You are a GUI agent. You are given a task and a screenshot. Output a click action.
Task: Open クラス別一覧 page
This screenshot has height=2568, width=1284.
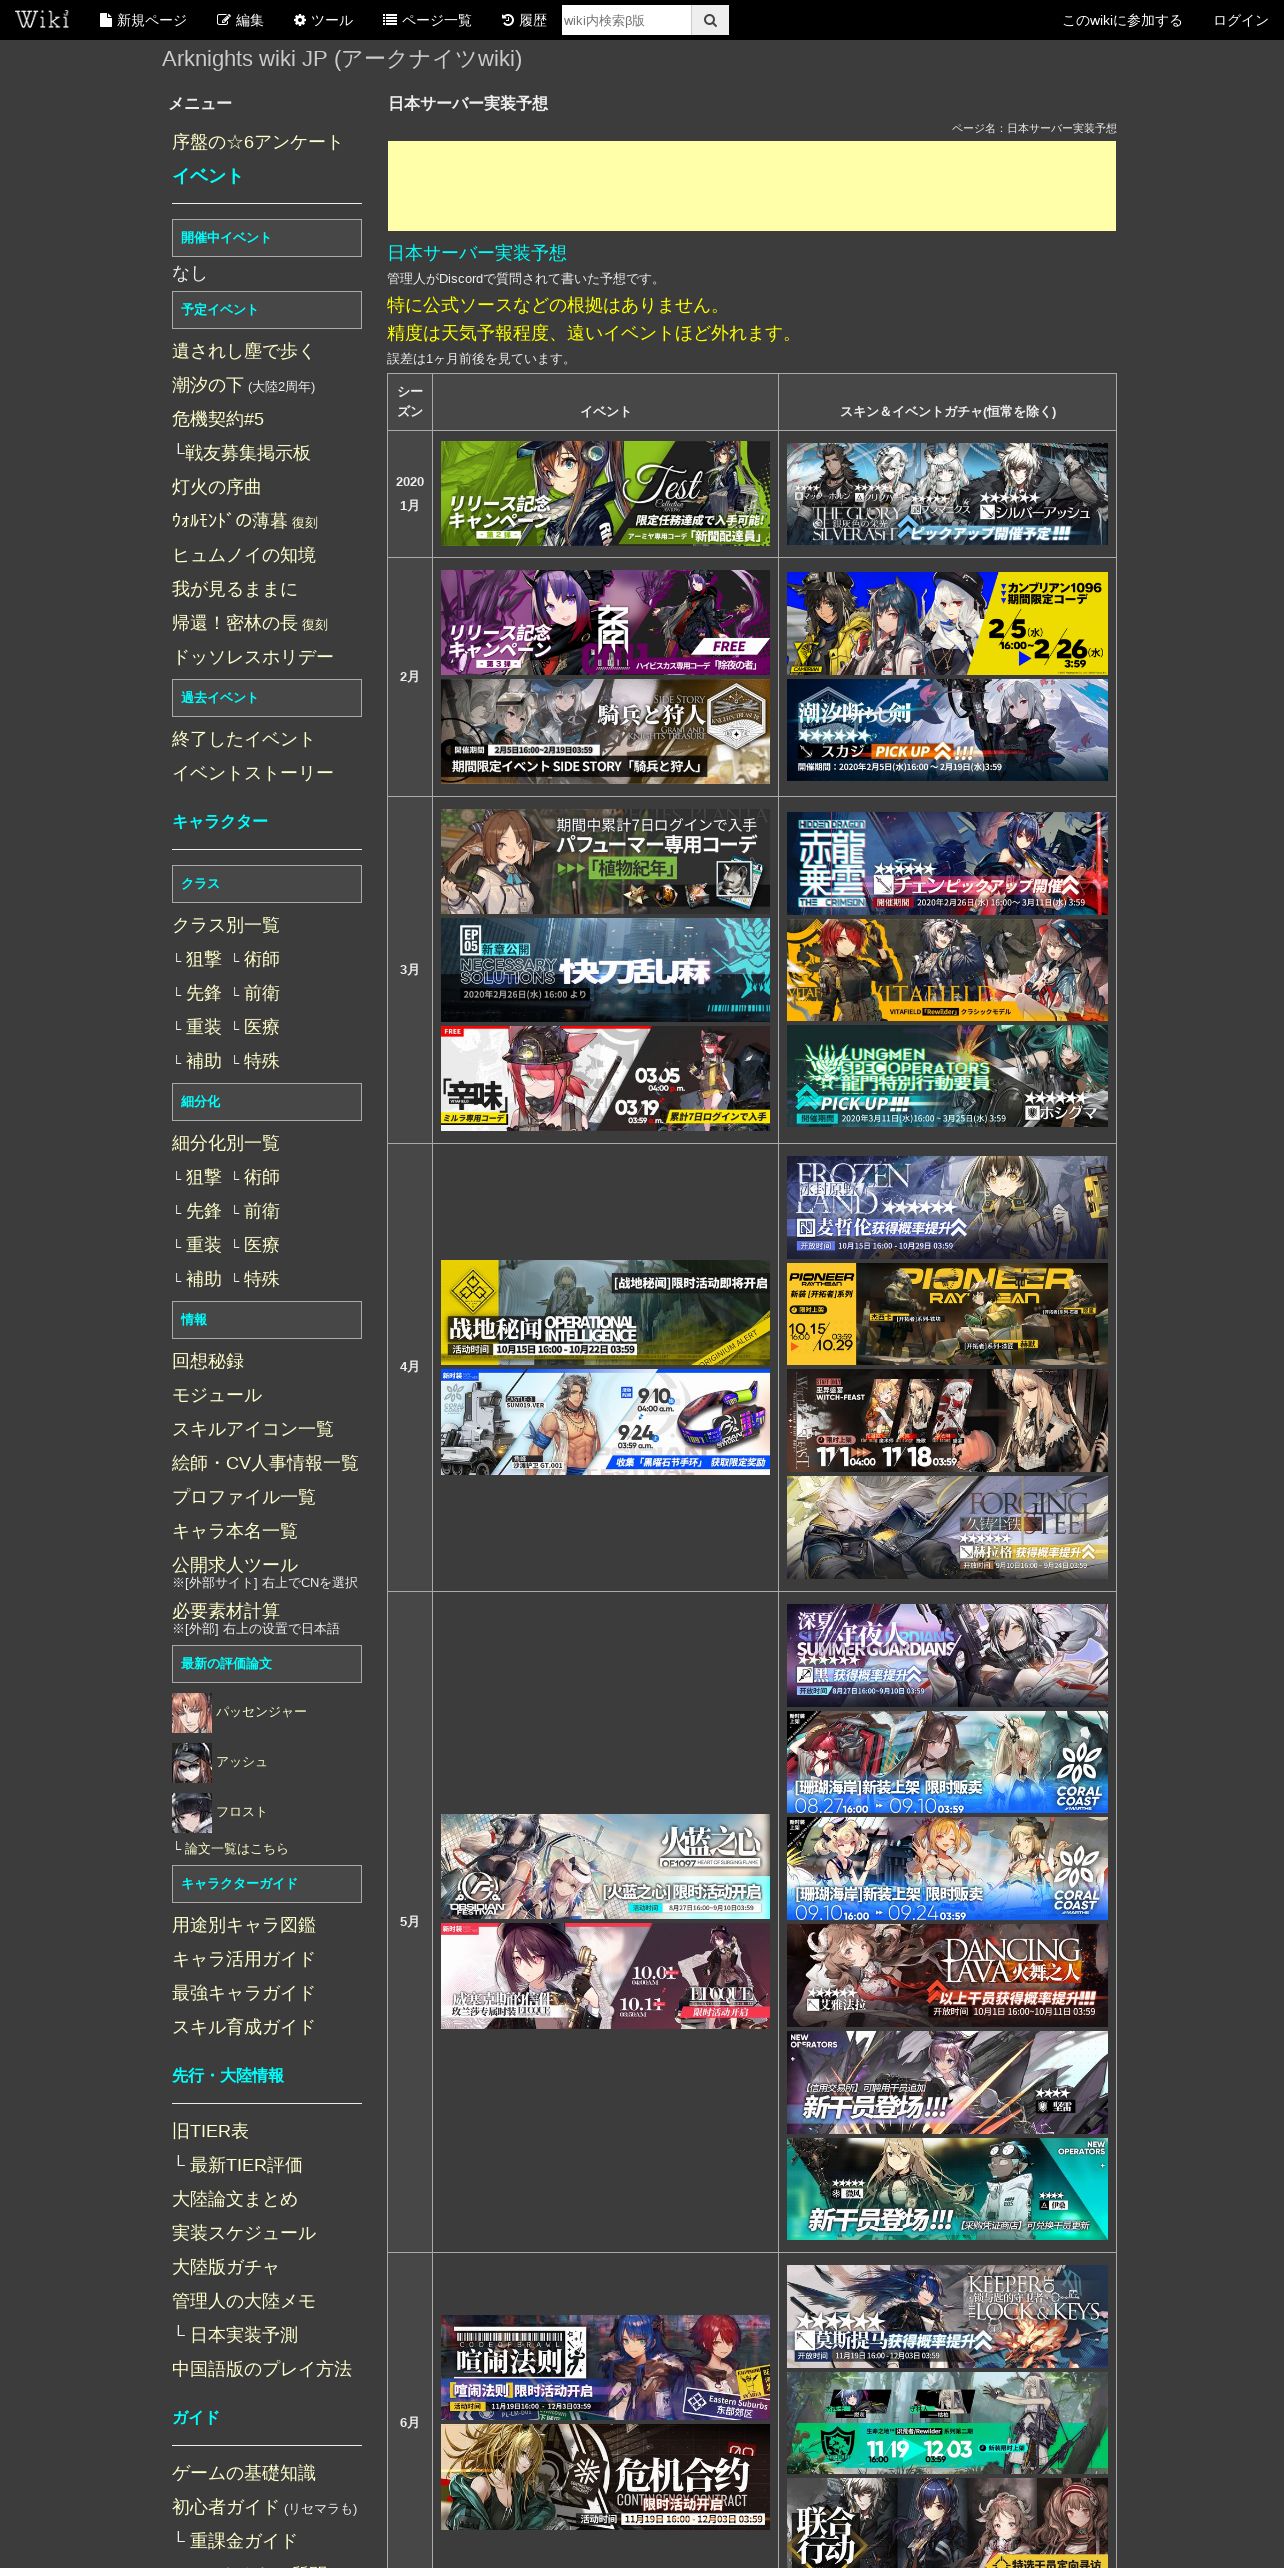point(226,925)
